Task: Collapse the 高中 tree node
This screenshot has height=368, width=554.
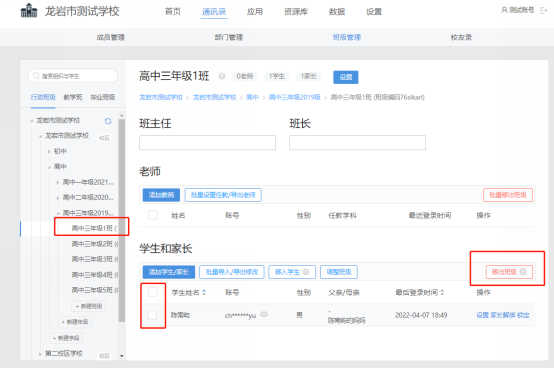Action: (49, 167)
